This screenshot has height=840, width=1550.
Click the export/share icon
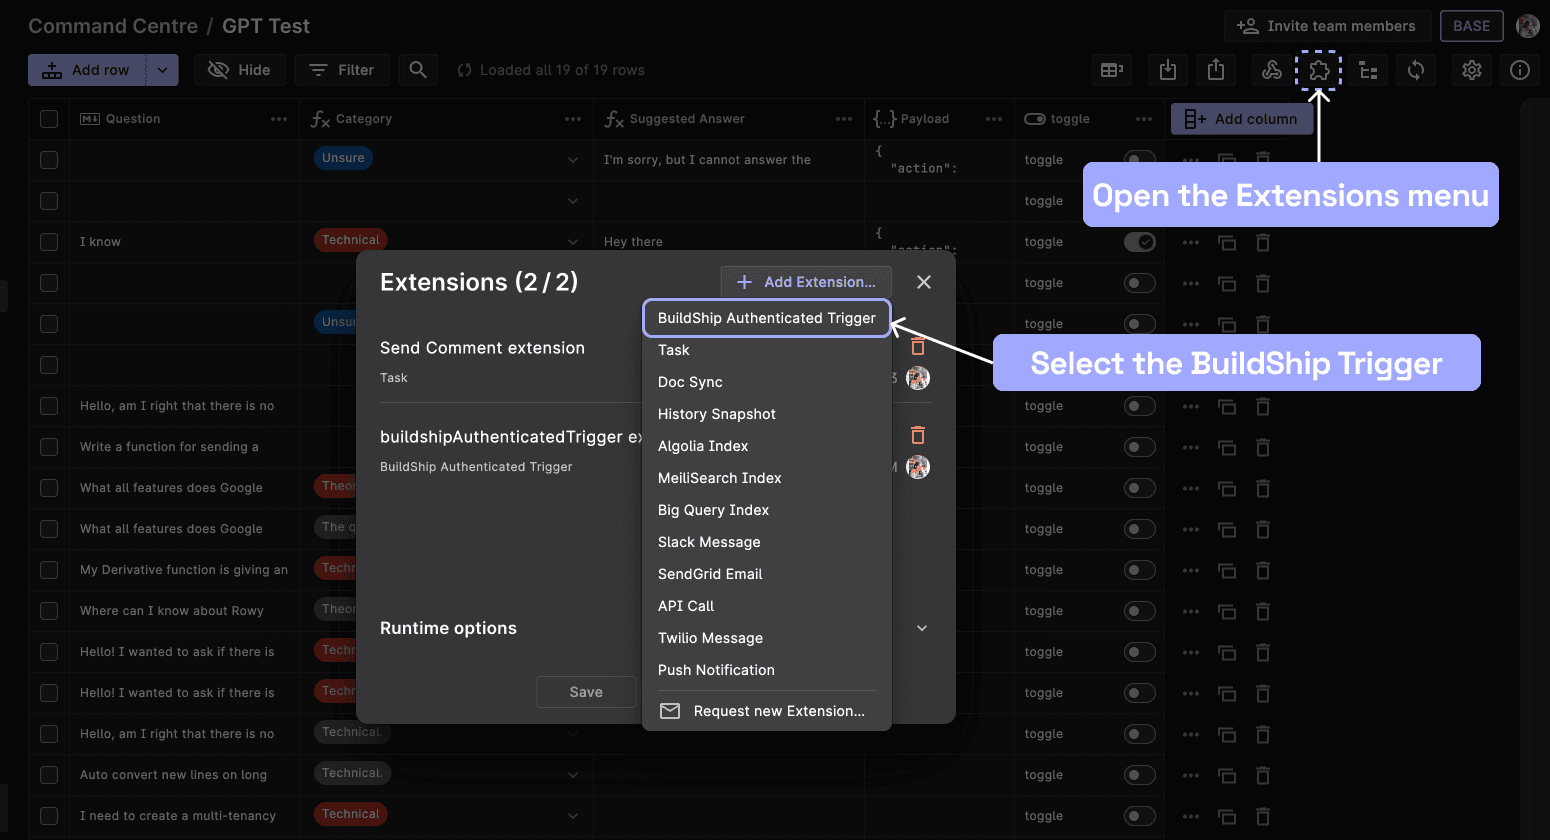click(1215, 70)
